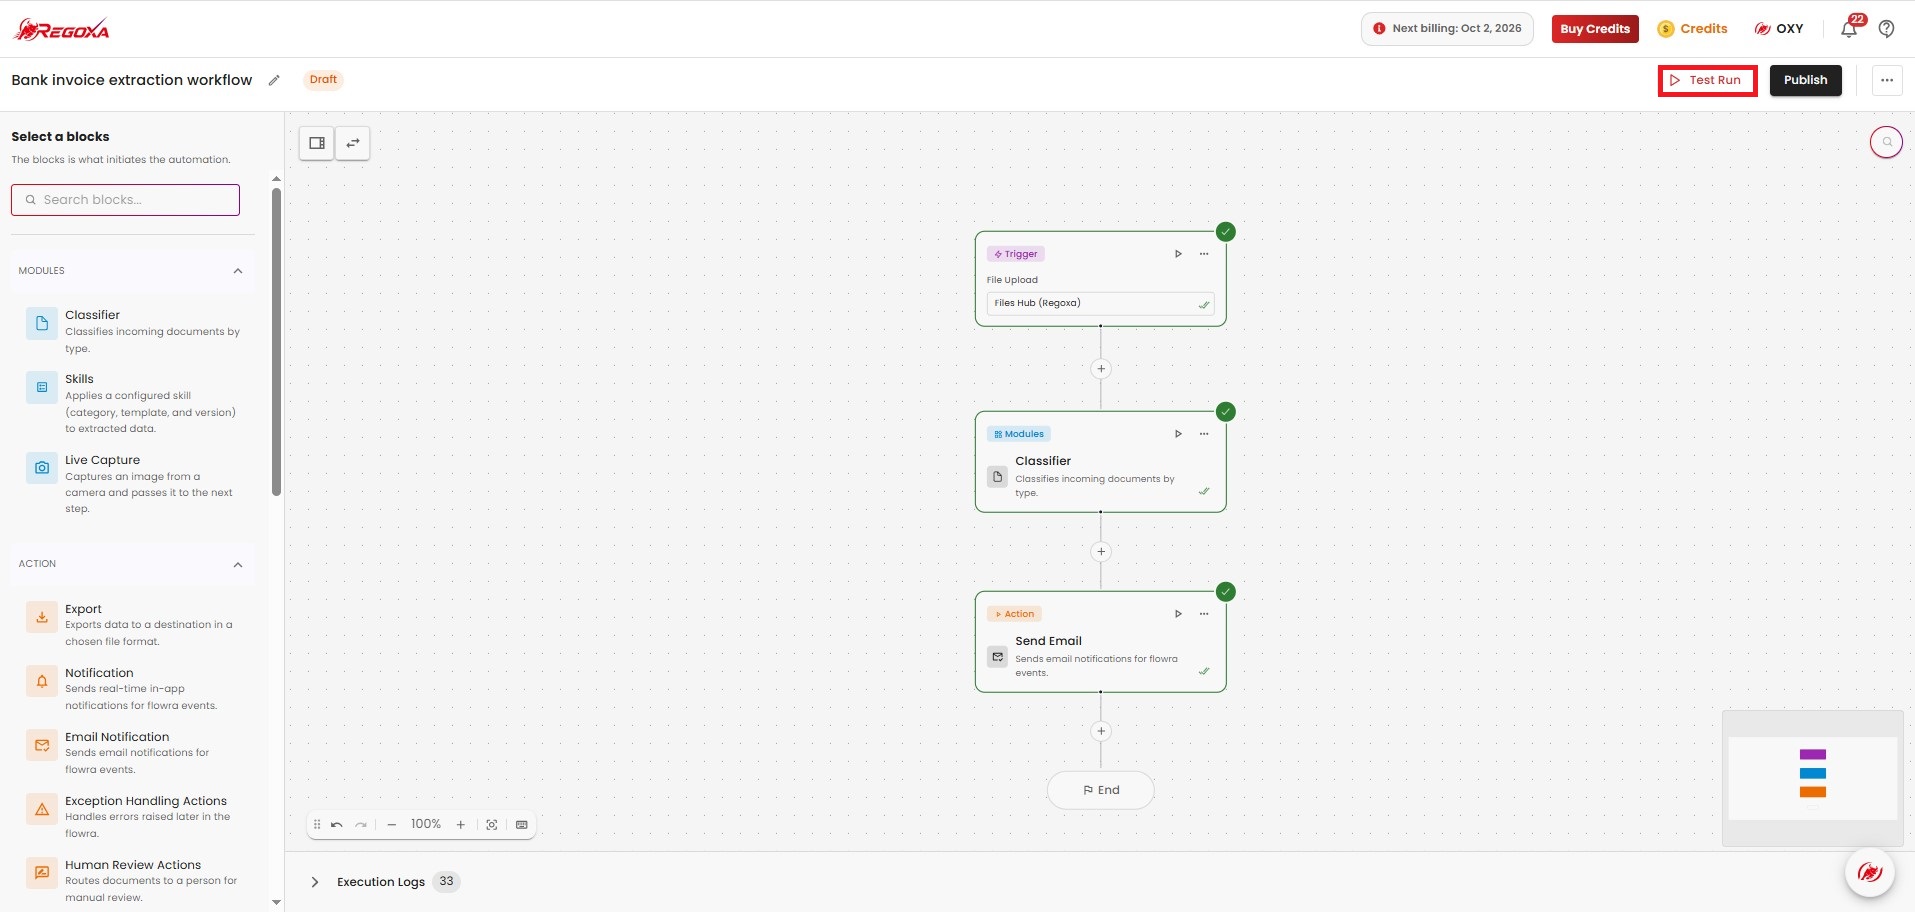This screenshot has width=1915, height=918.
Task: Undo the last canvas change
Action: tap(337, 825)
